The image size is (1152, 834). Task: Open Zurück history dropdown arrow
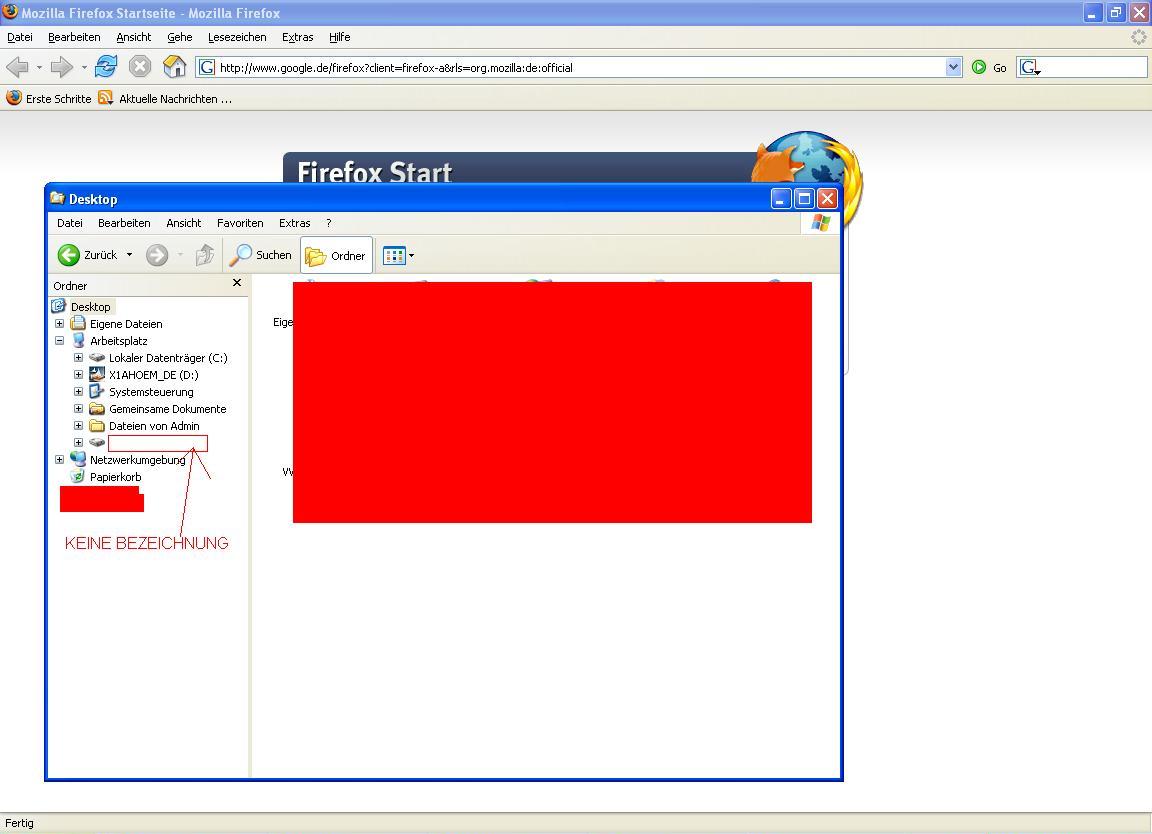129,255
